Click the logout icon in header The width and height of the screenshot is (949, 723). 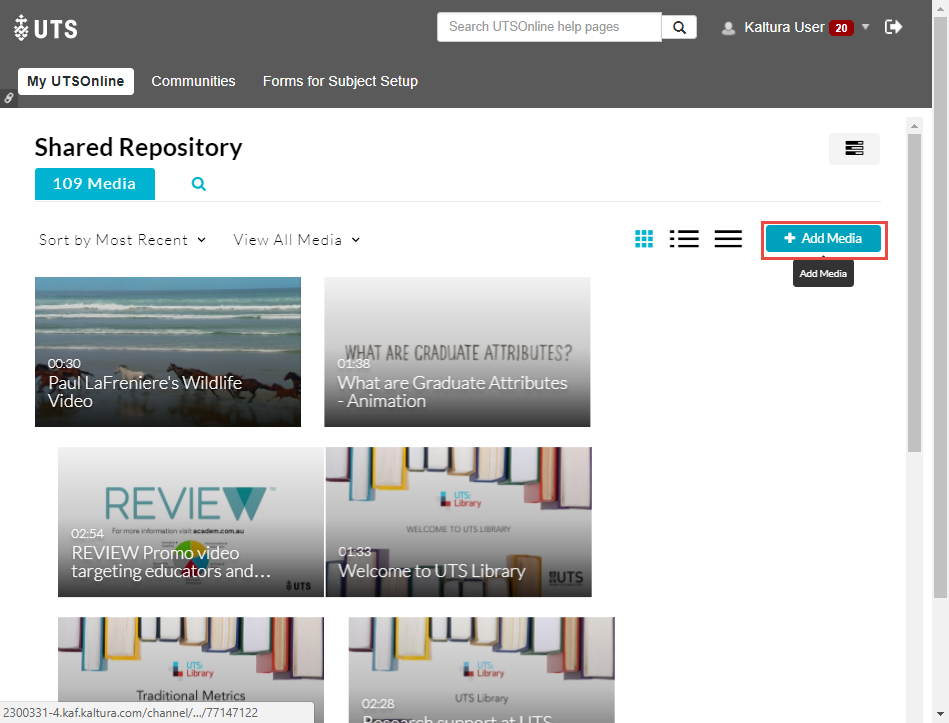[x=893, y=27]
